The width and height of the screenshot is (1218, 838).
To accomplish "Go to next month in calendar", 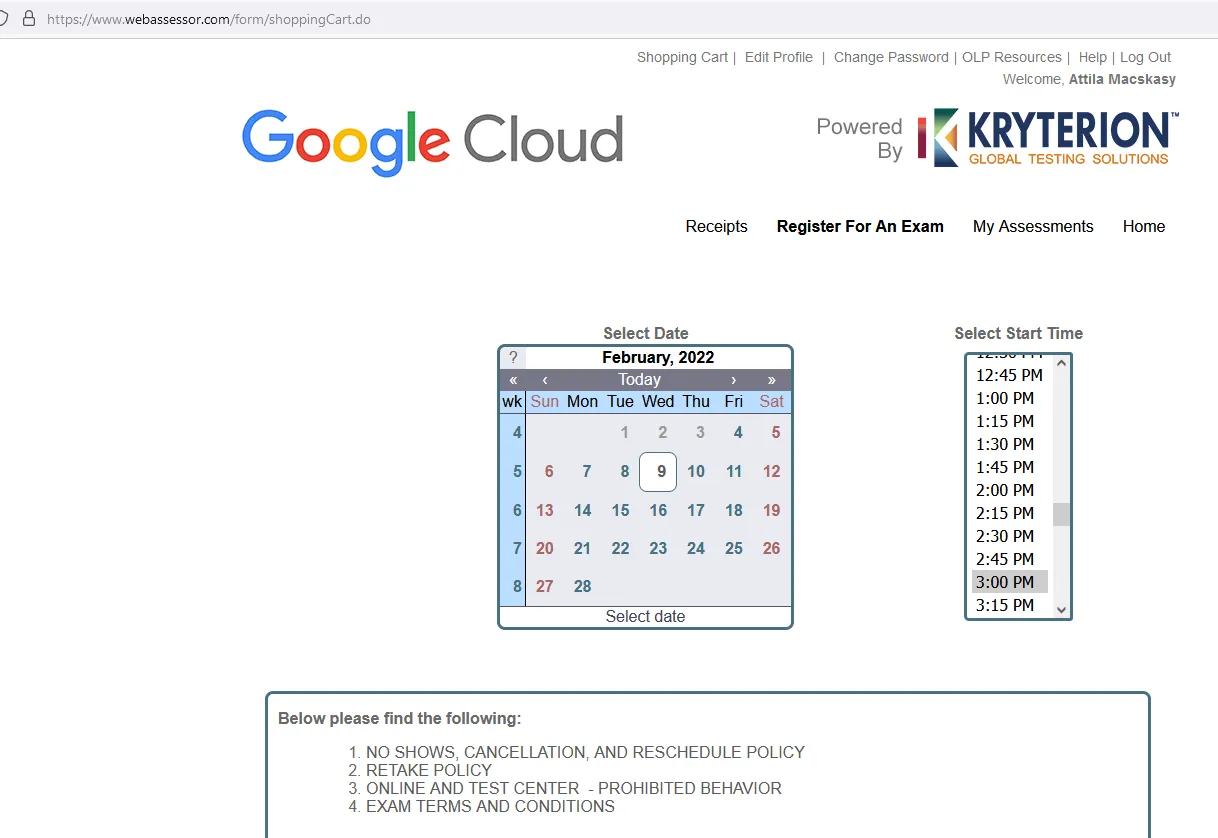I will [734, 380].
